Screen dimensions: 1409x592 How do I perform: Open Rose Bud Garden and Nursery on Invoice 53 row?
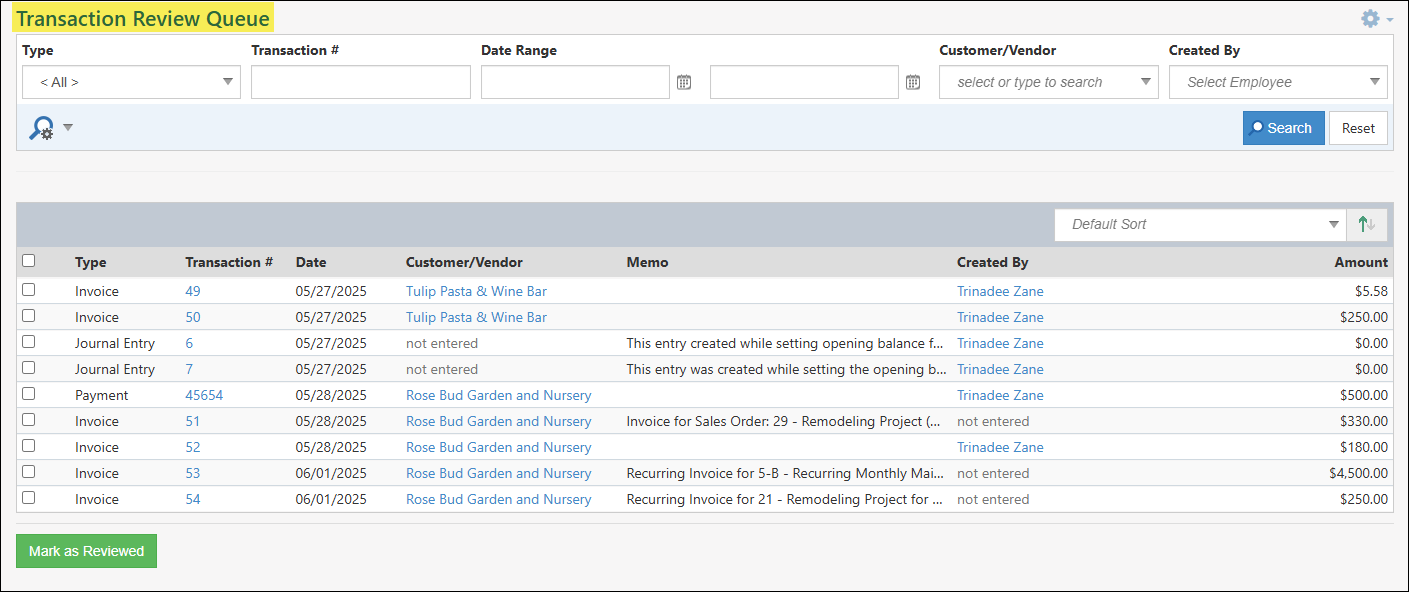[x=498, y=473]
